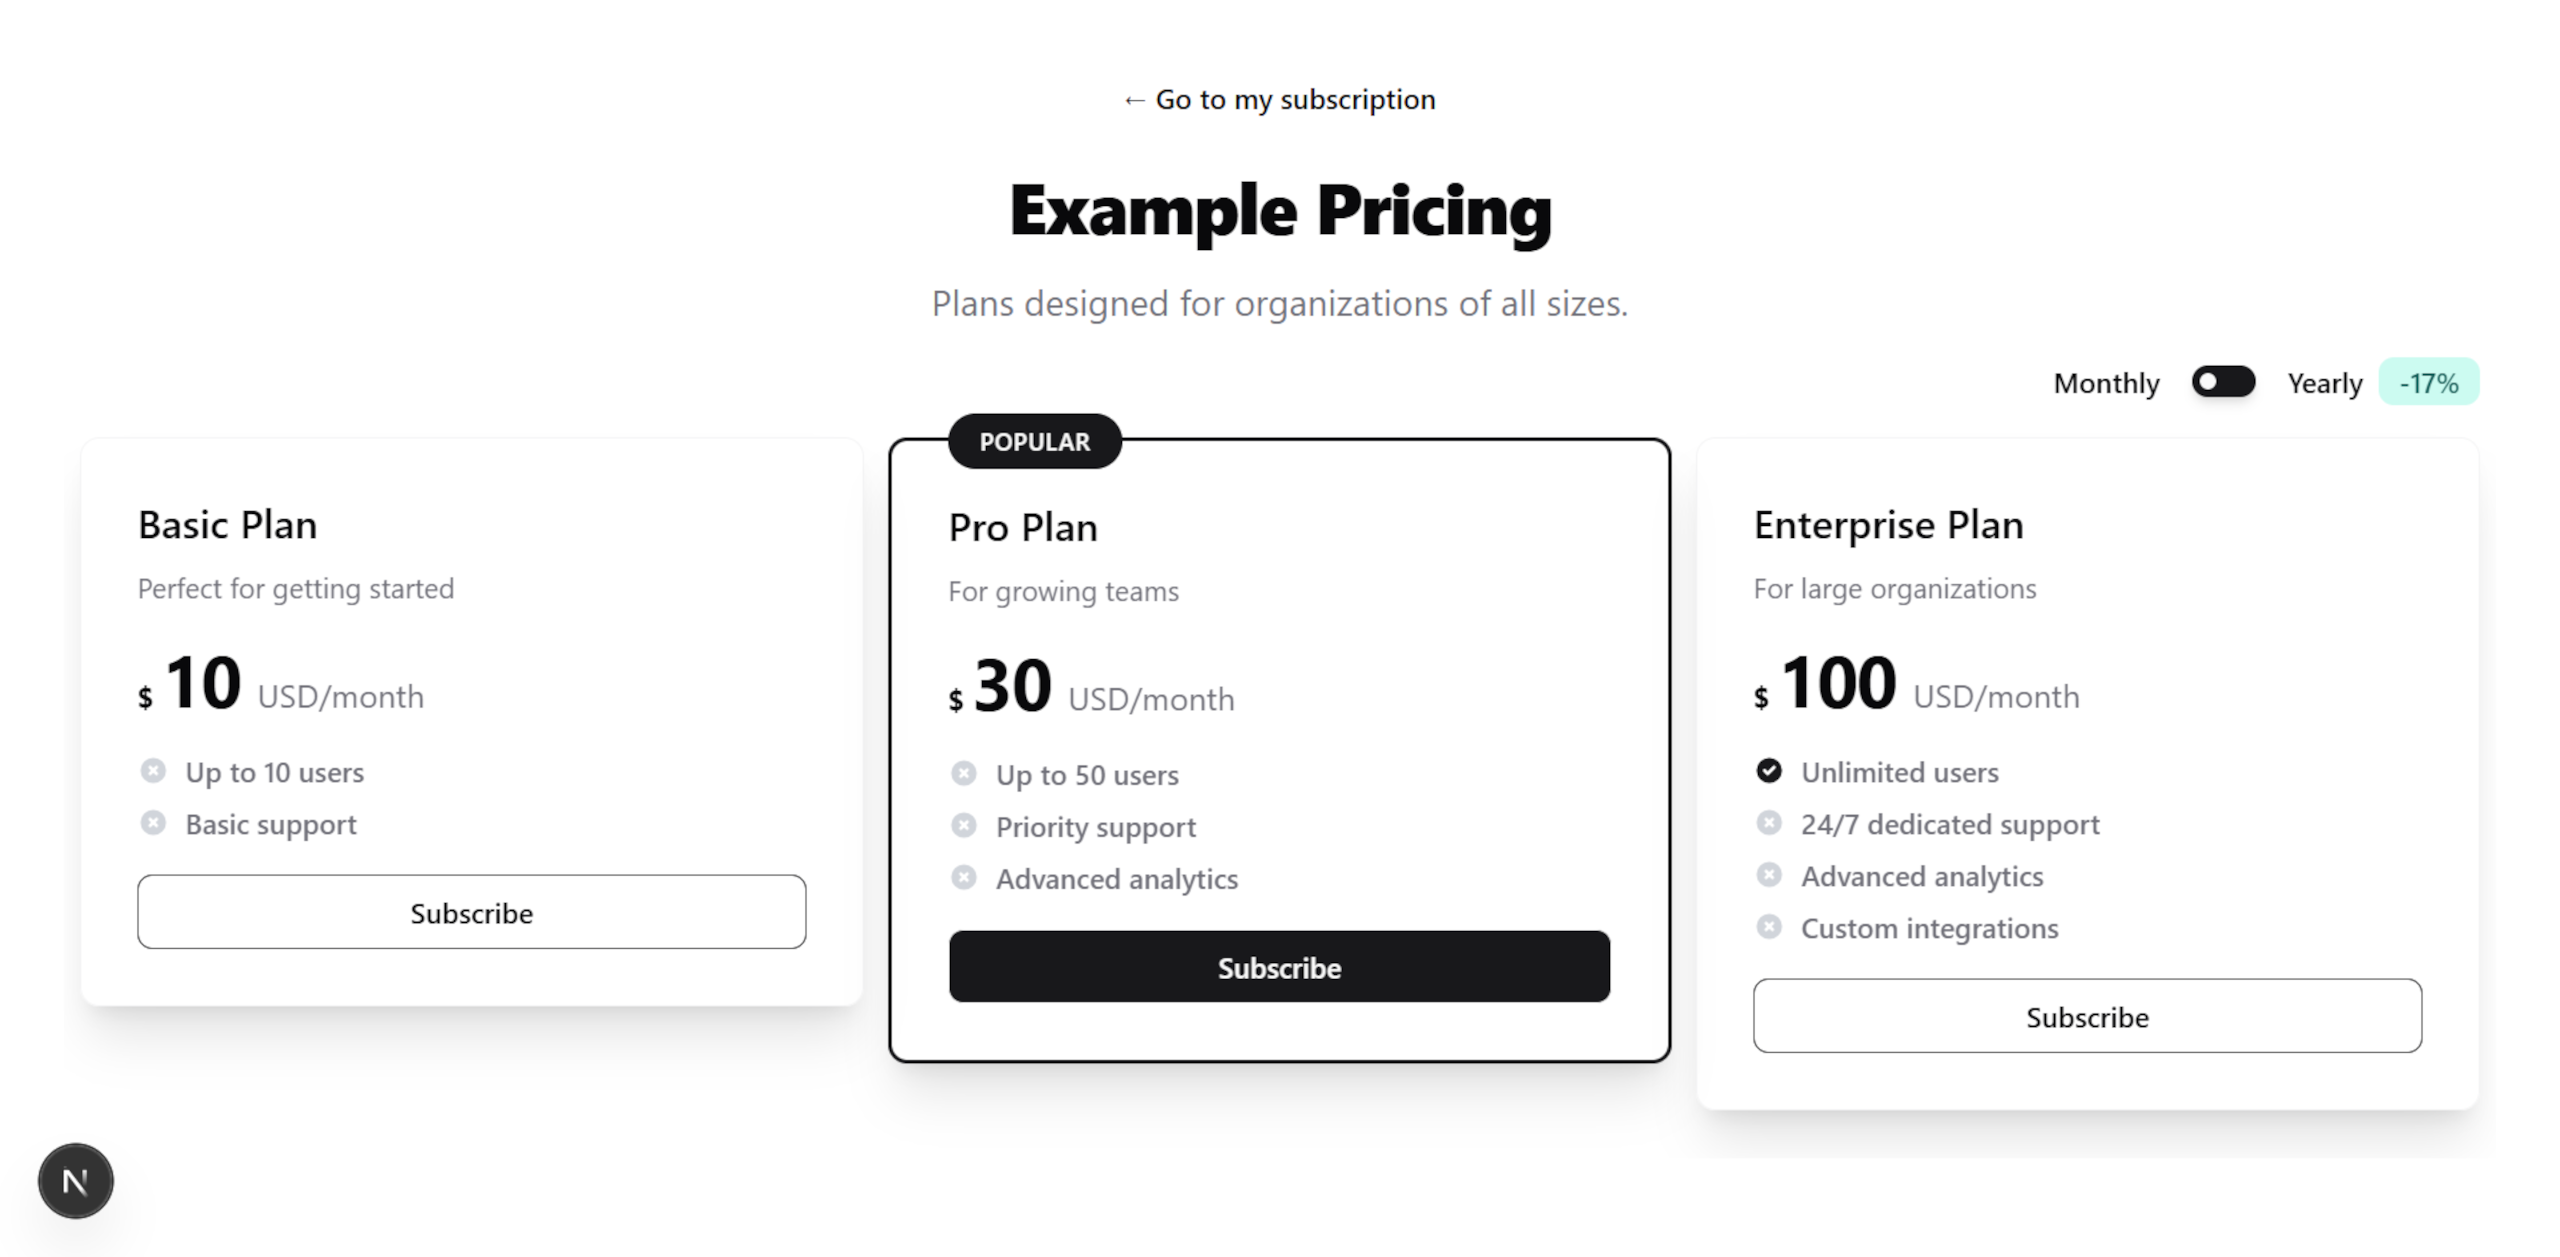The width and height of the screenshot is (2560, 1257).
Task: Click the cross icon beside 'Custom integrations'
Action: pyautogui.click(x=1769, y=926)
